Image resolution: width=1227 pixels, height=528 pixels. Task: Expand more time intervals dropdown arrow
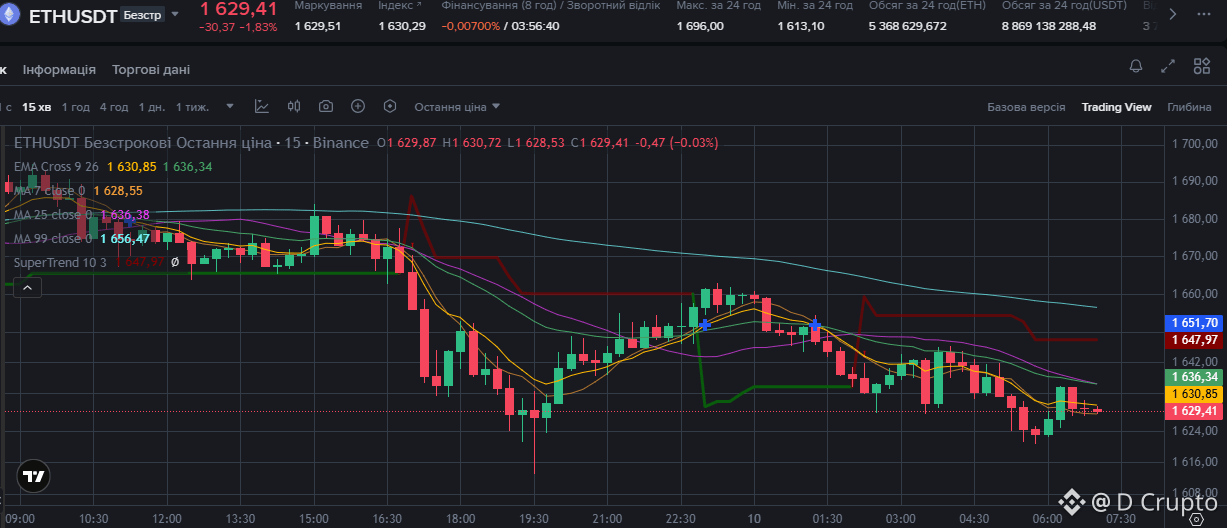coord(230,106)
